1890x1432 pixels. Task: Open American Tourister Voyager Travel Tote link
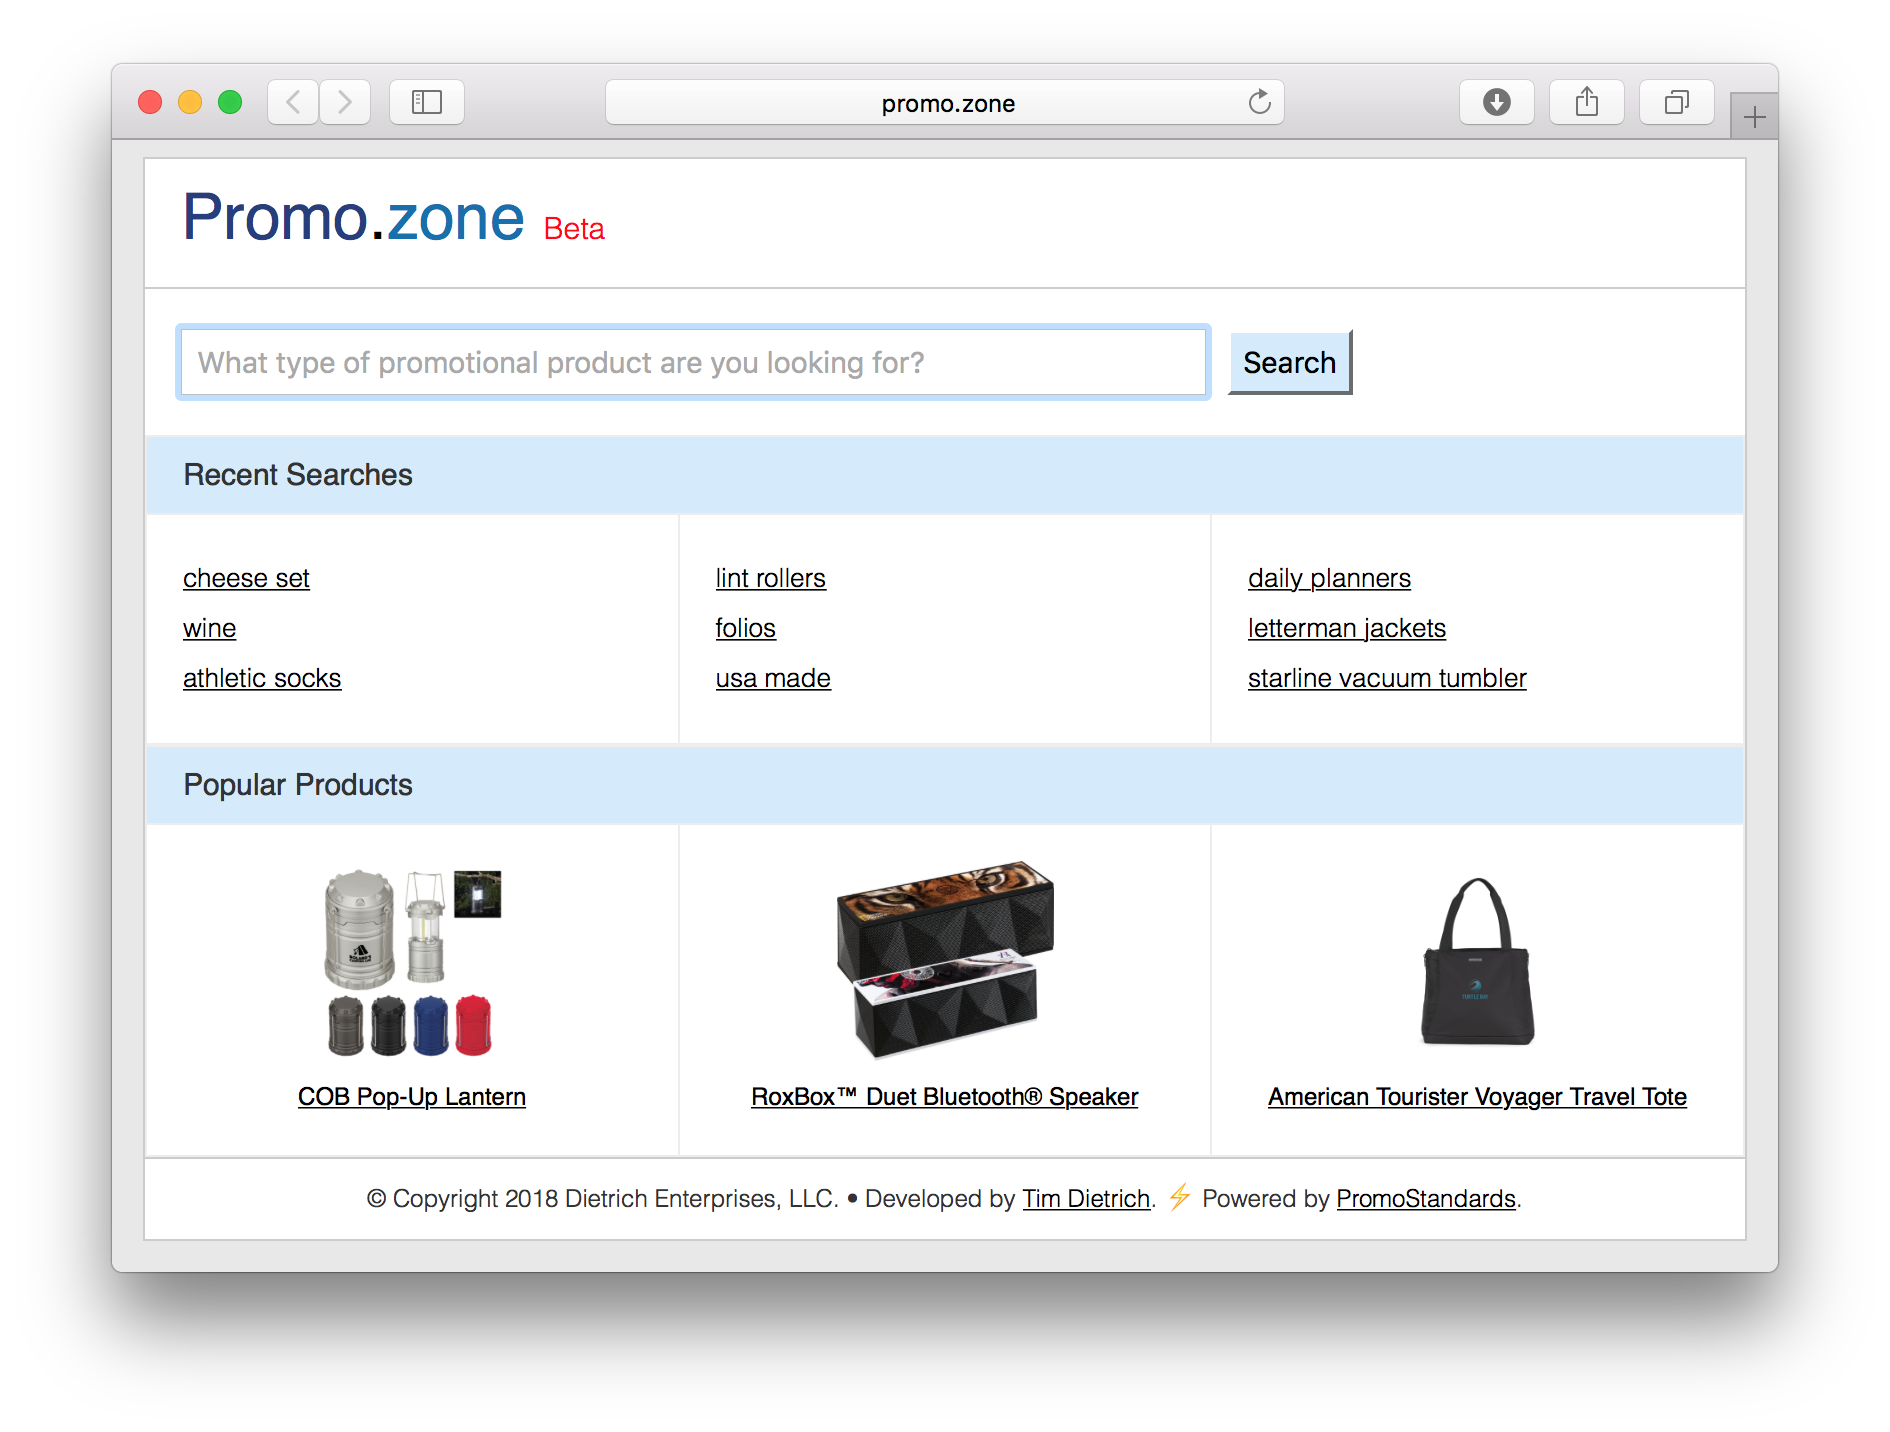(1477, 1097)
